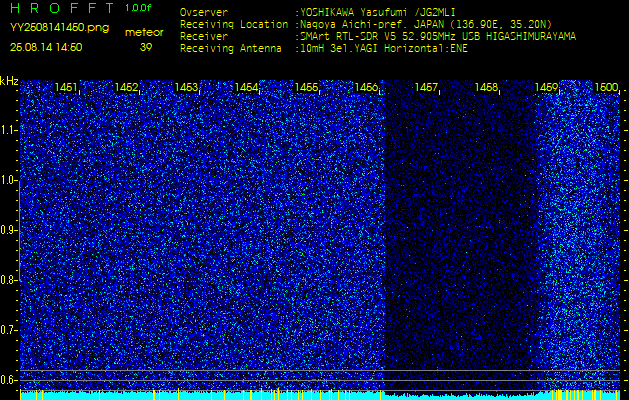
Task: Click the 0.7 frequency axis label
Action: (8, 330)
